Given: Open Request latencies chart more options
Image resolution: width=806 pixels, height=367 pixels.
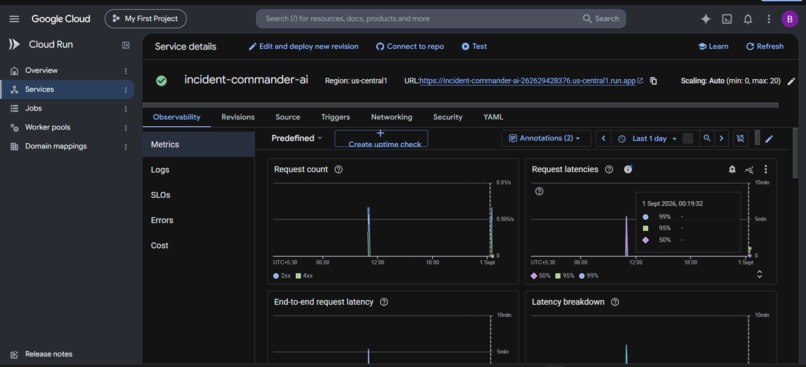Looking at the screenshot, I should pyautogui.click(x=765, y=170).
